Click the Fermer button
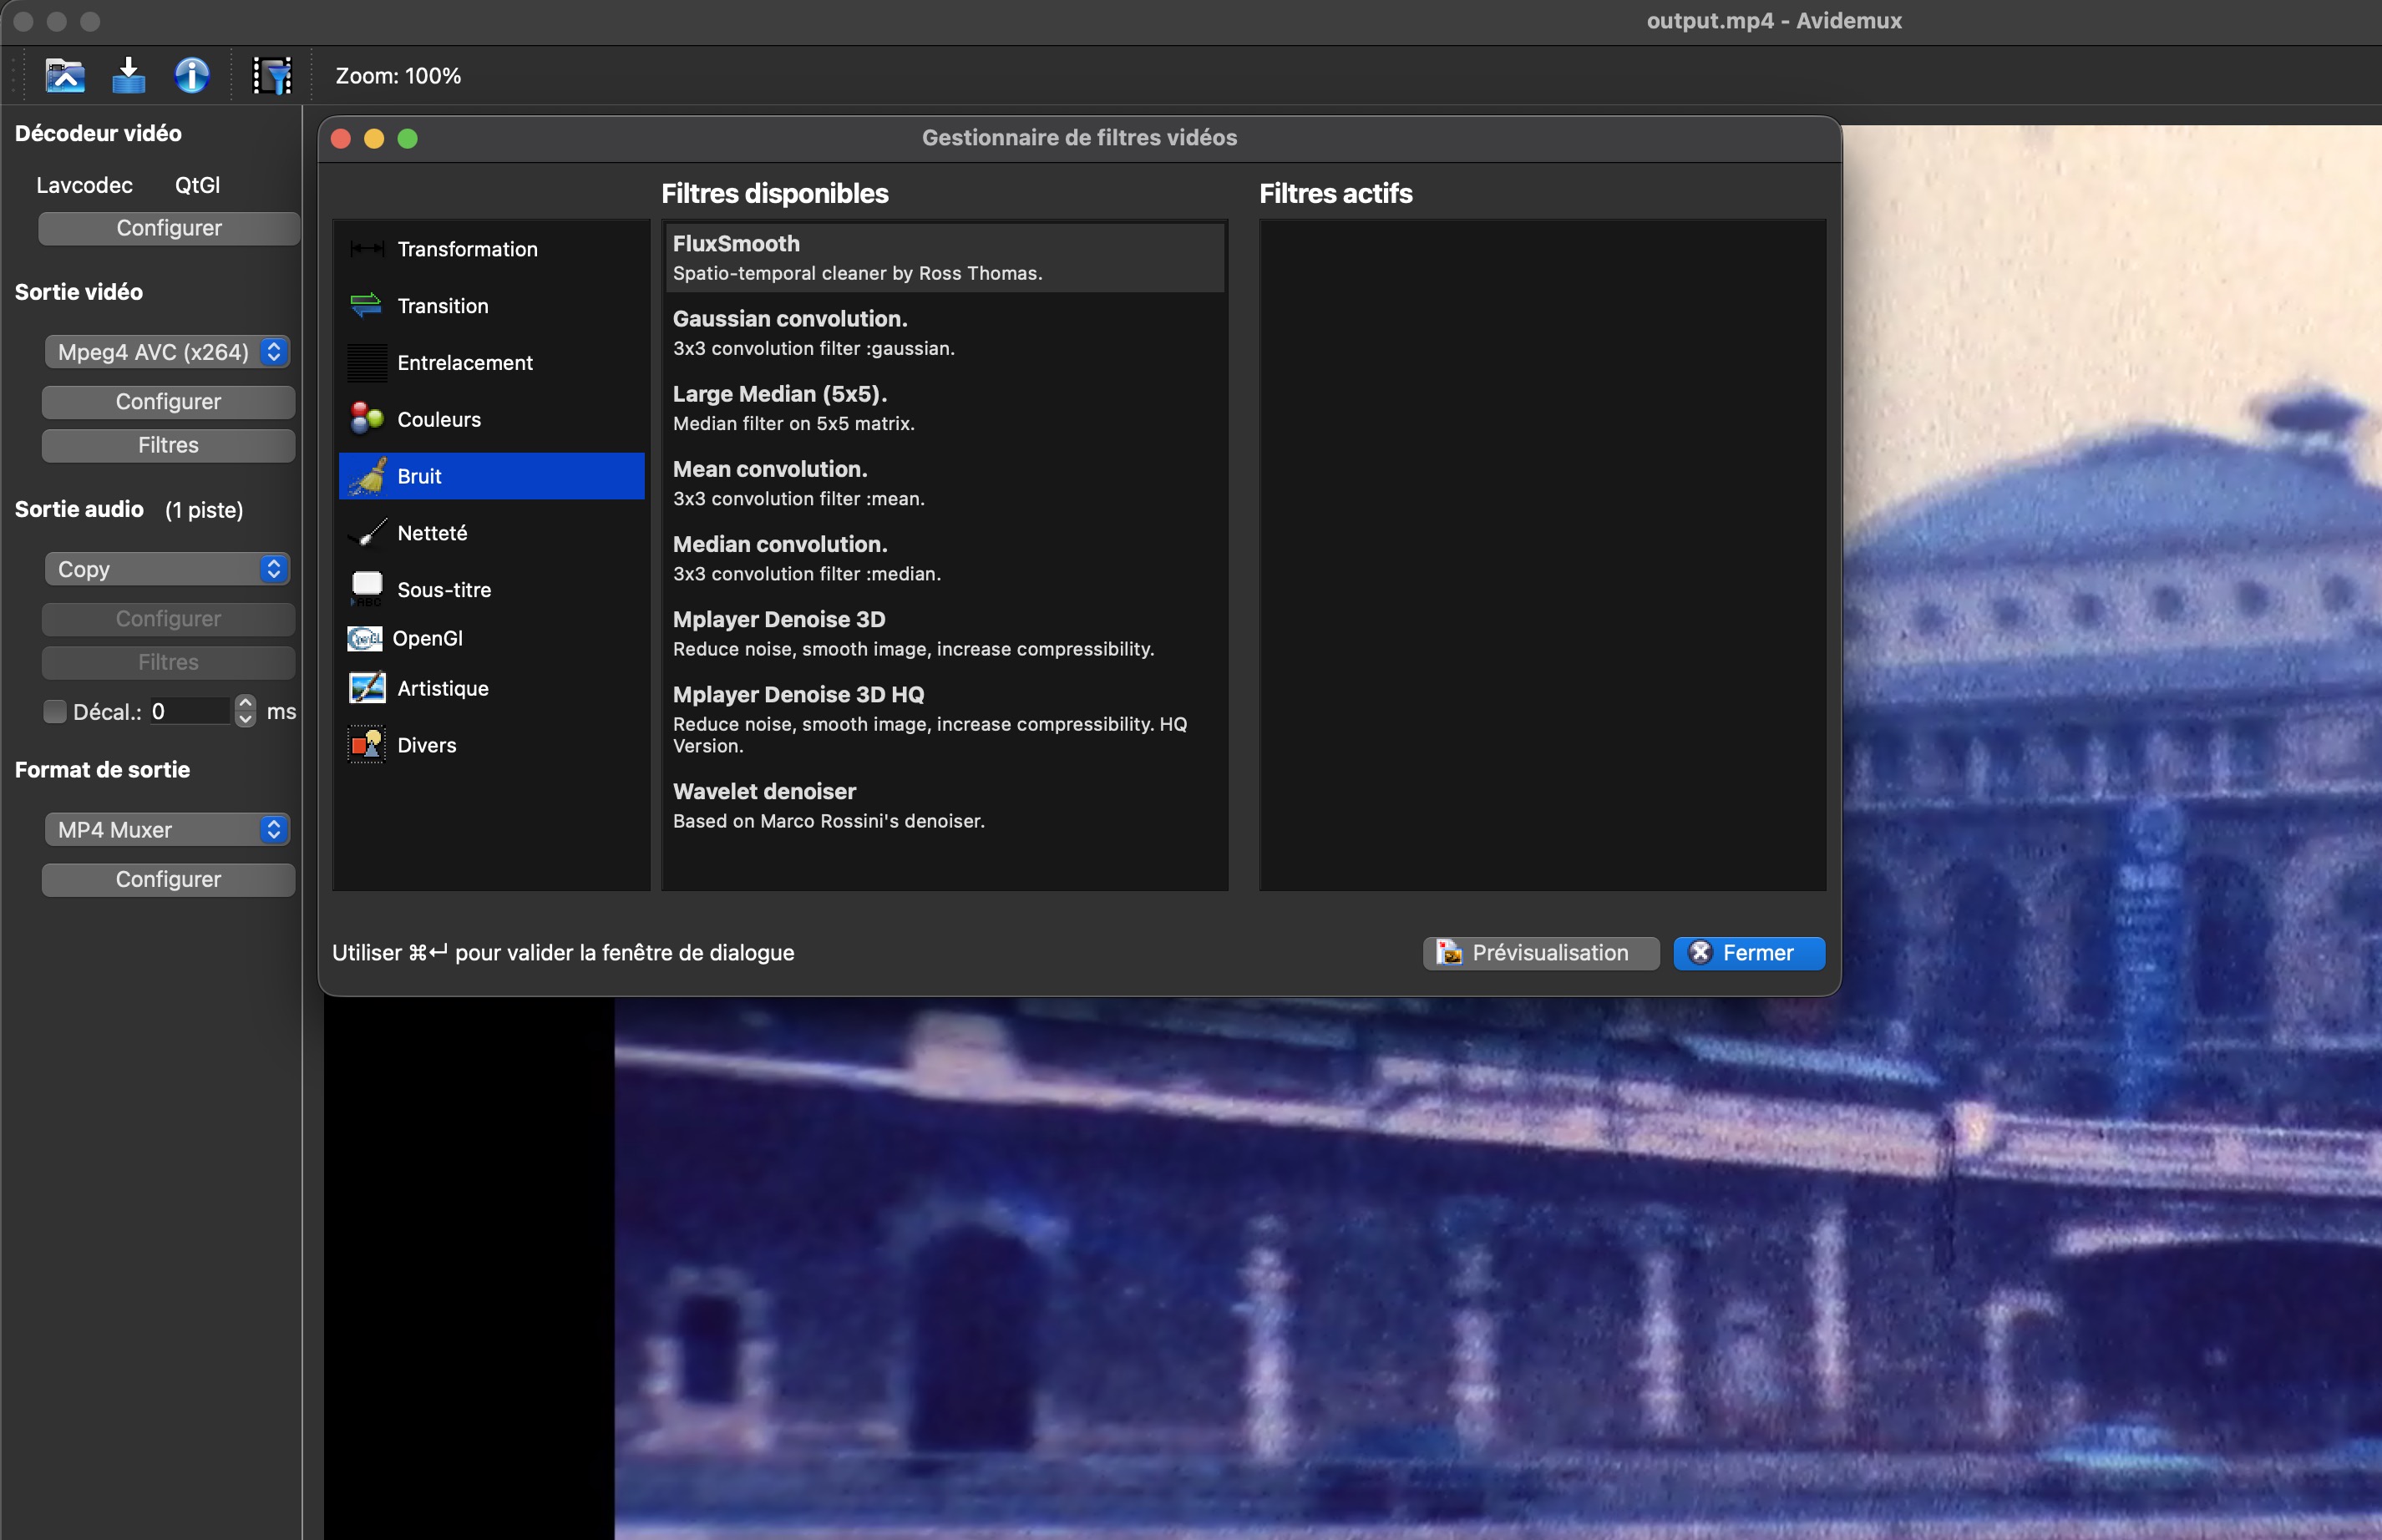The height and width of the screenshot is (1540, 2382). point(1748,952)
